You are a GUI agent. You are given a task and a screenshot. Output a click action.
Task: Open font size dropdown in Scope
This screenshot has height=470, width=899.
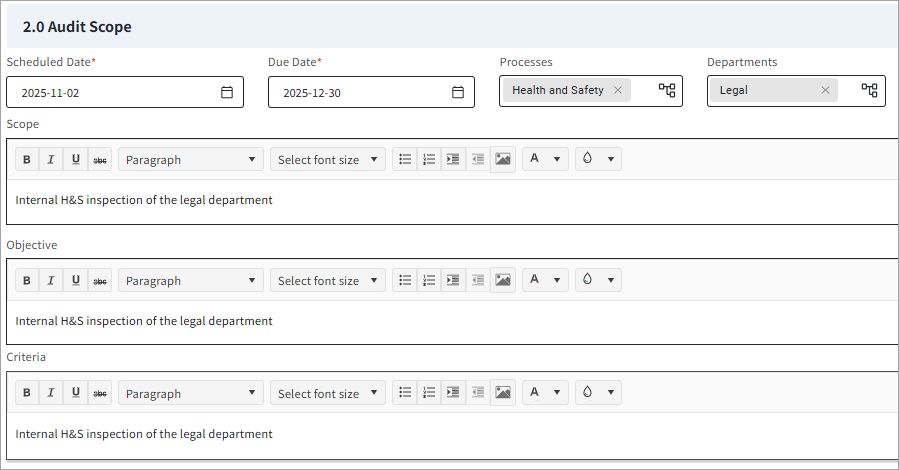pyautogui.click(x=328, y=159)
